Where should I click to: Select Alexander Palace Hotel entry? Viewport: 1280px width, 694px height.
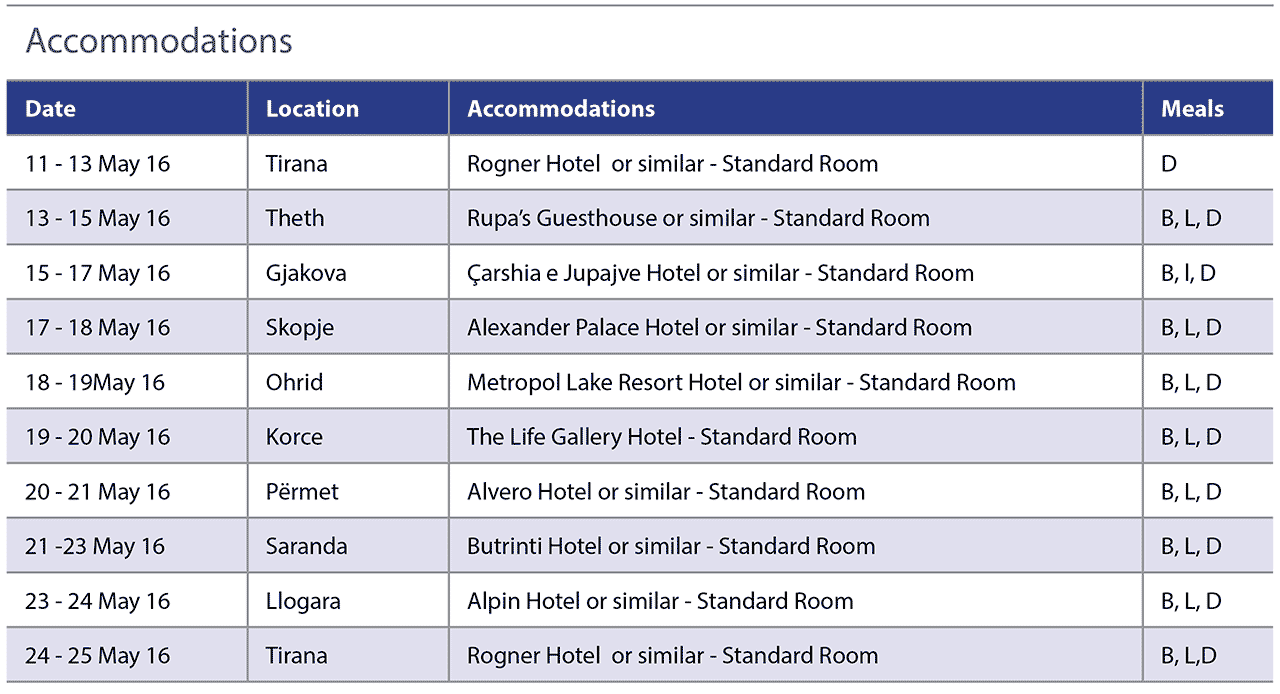click(x=719, y=328)
